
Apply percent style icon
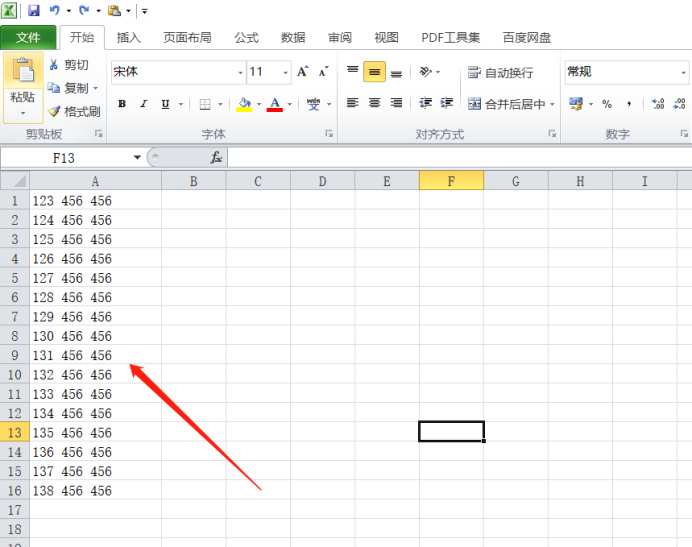click(607, 104)
